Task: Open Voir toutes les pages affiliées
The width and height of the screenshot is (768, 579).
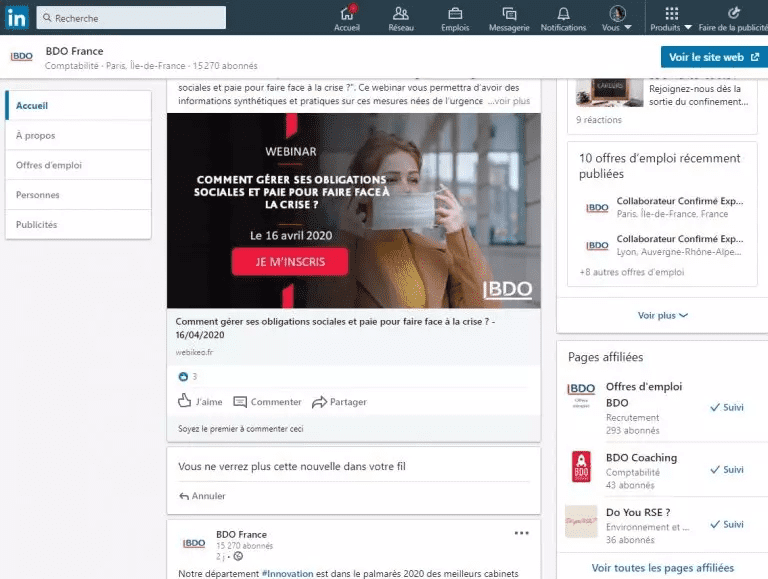Action: point(662,568)
